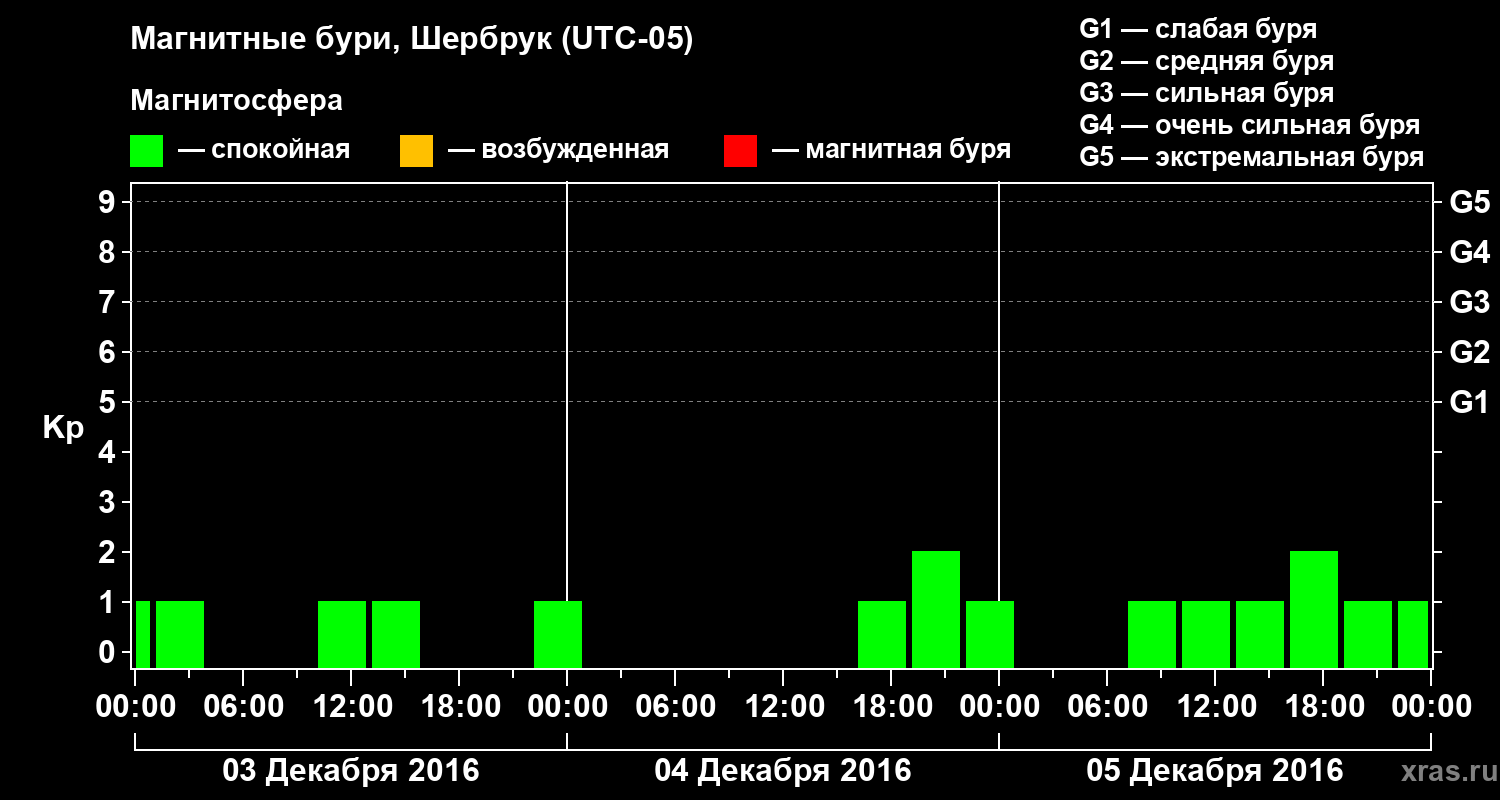
Task: Click the red 'магнитная буря' legend swatch
Action: tap(740, 151)
